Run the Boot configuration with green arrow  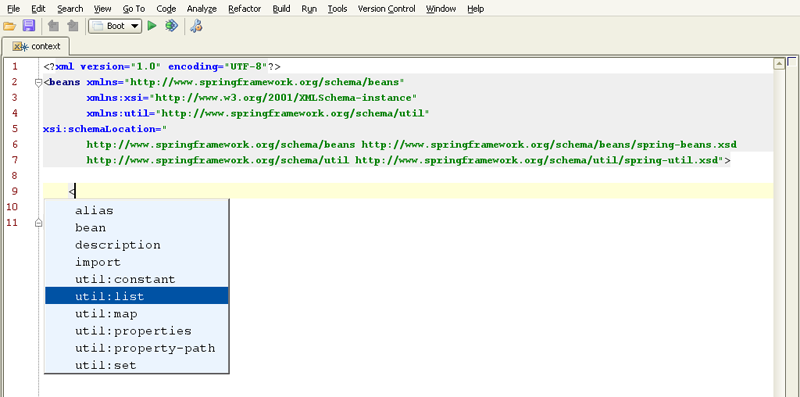[152, 26]
